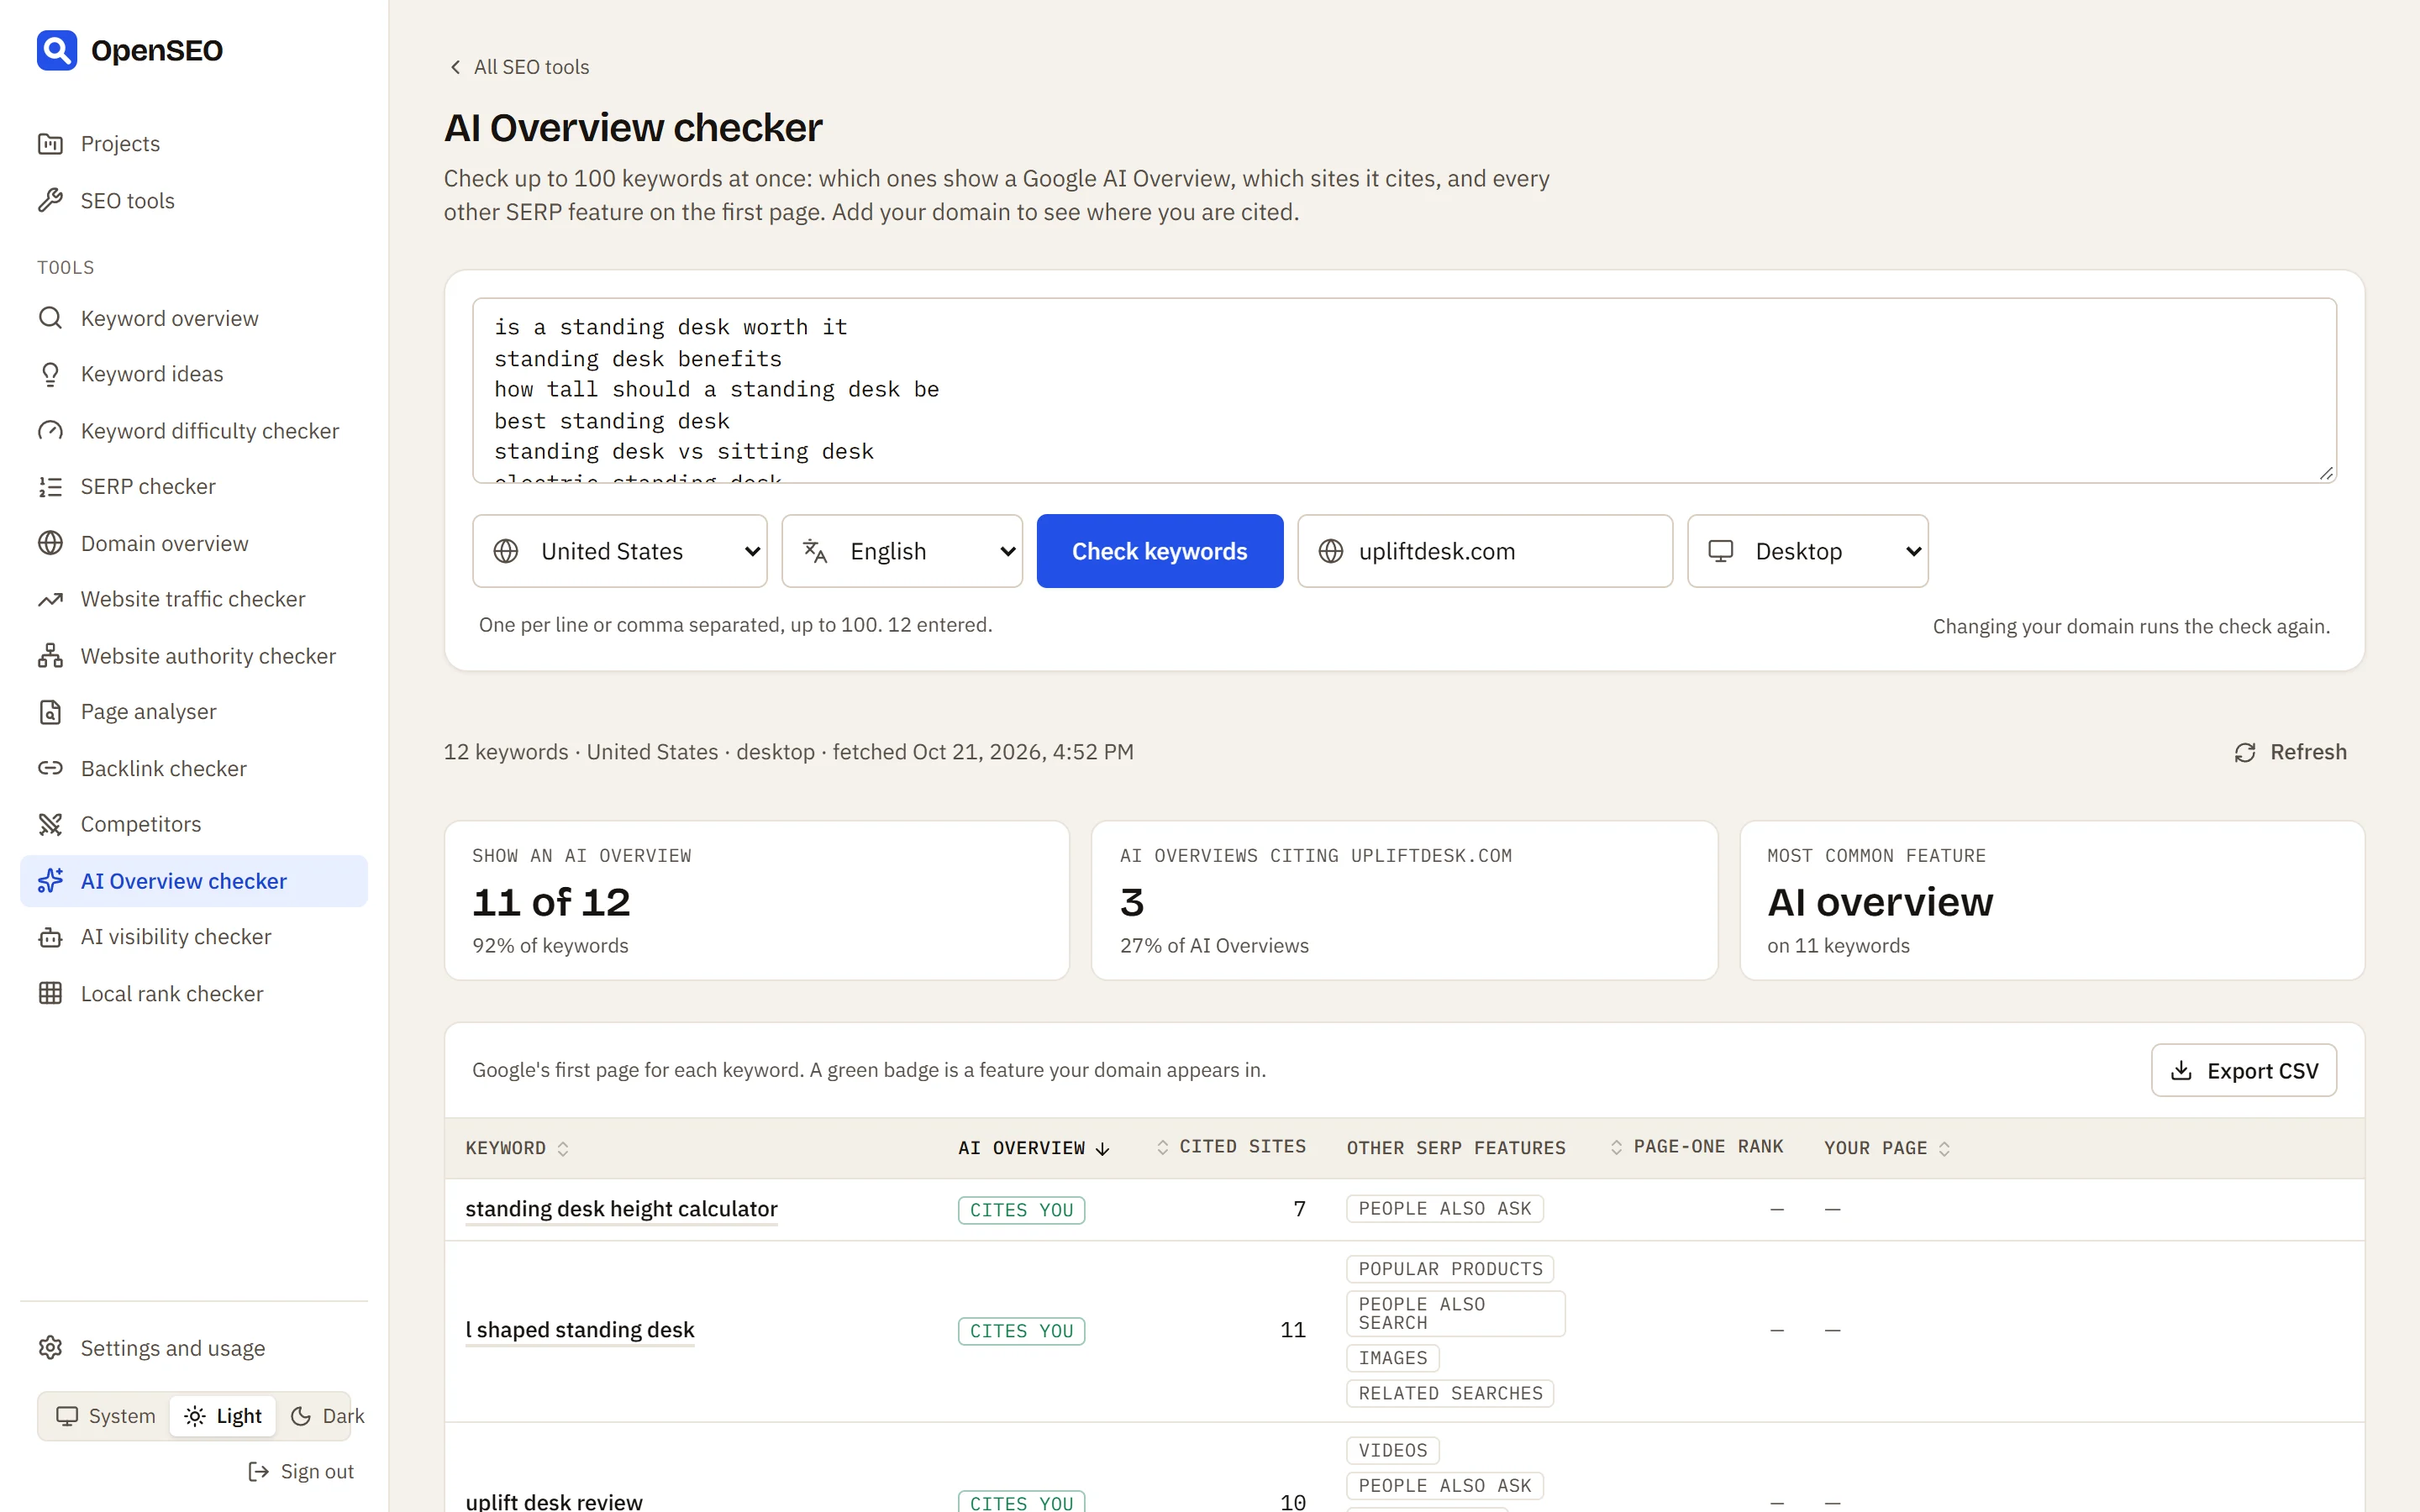
Task: Open Backlink checker link icon
Action: pyautogui.click(x=50, y=768)
